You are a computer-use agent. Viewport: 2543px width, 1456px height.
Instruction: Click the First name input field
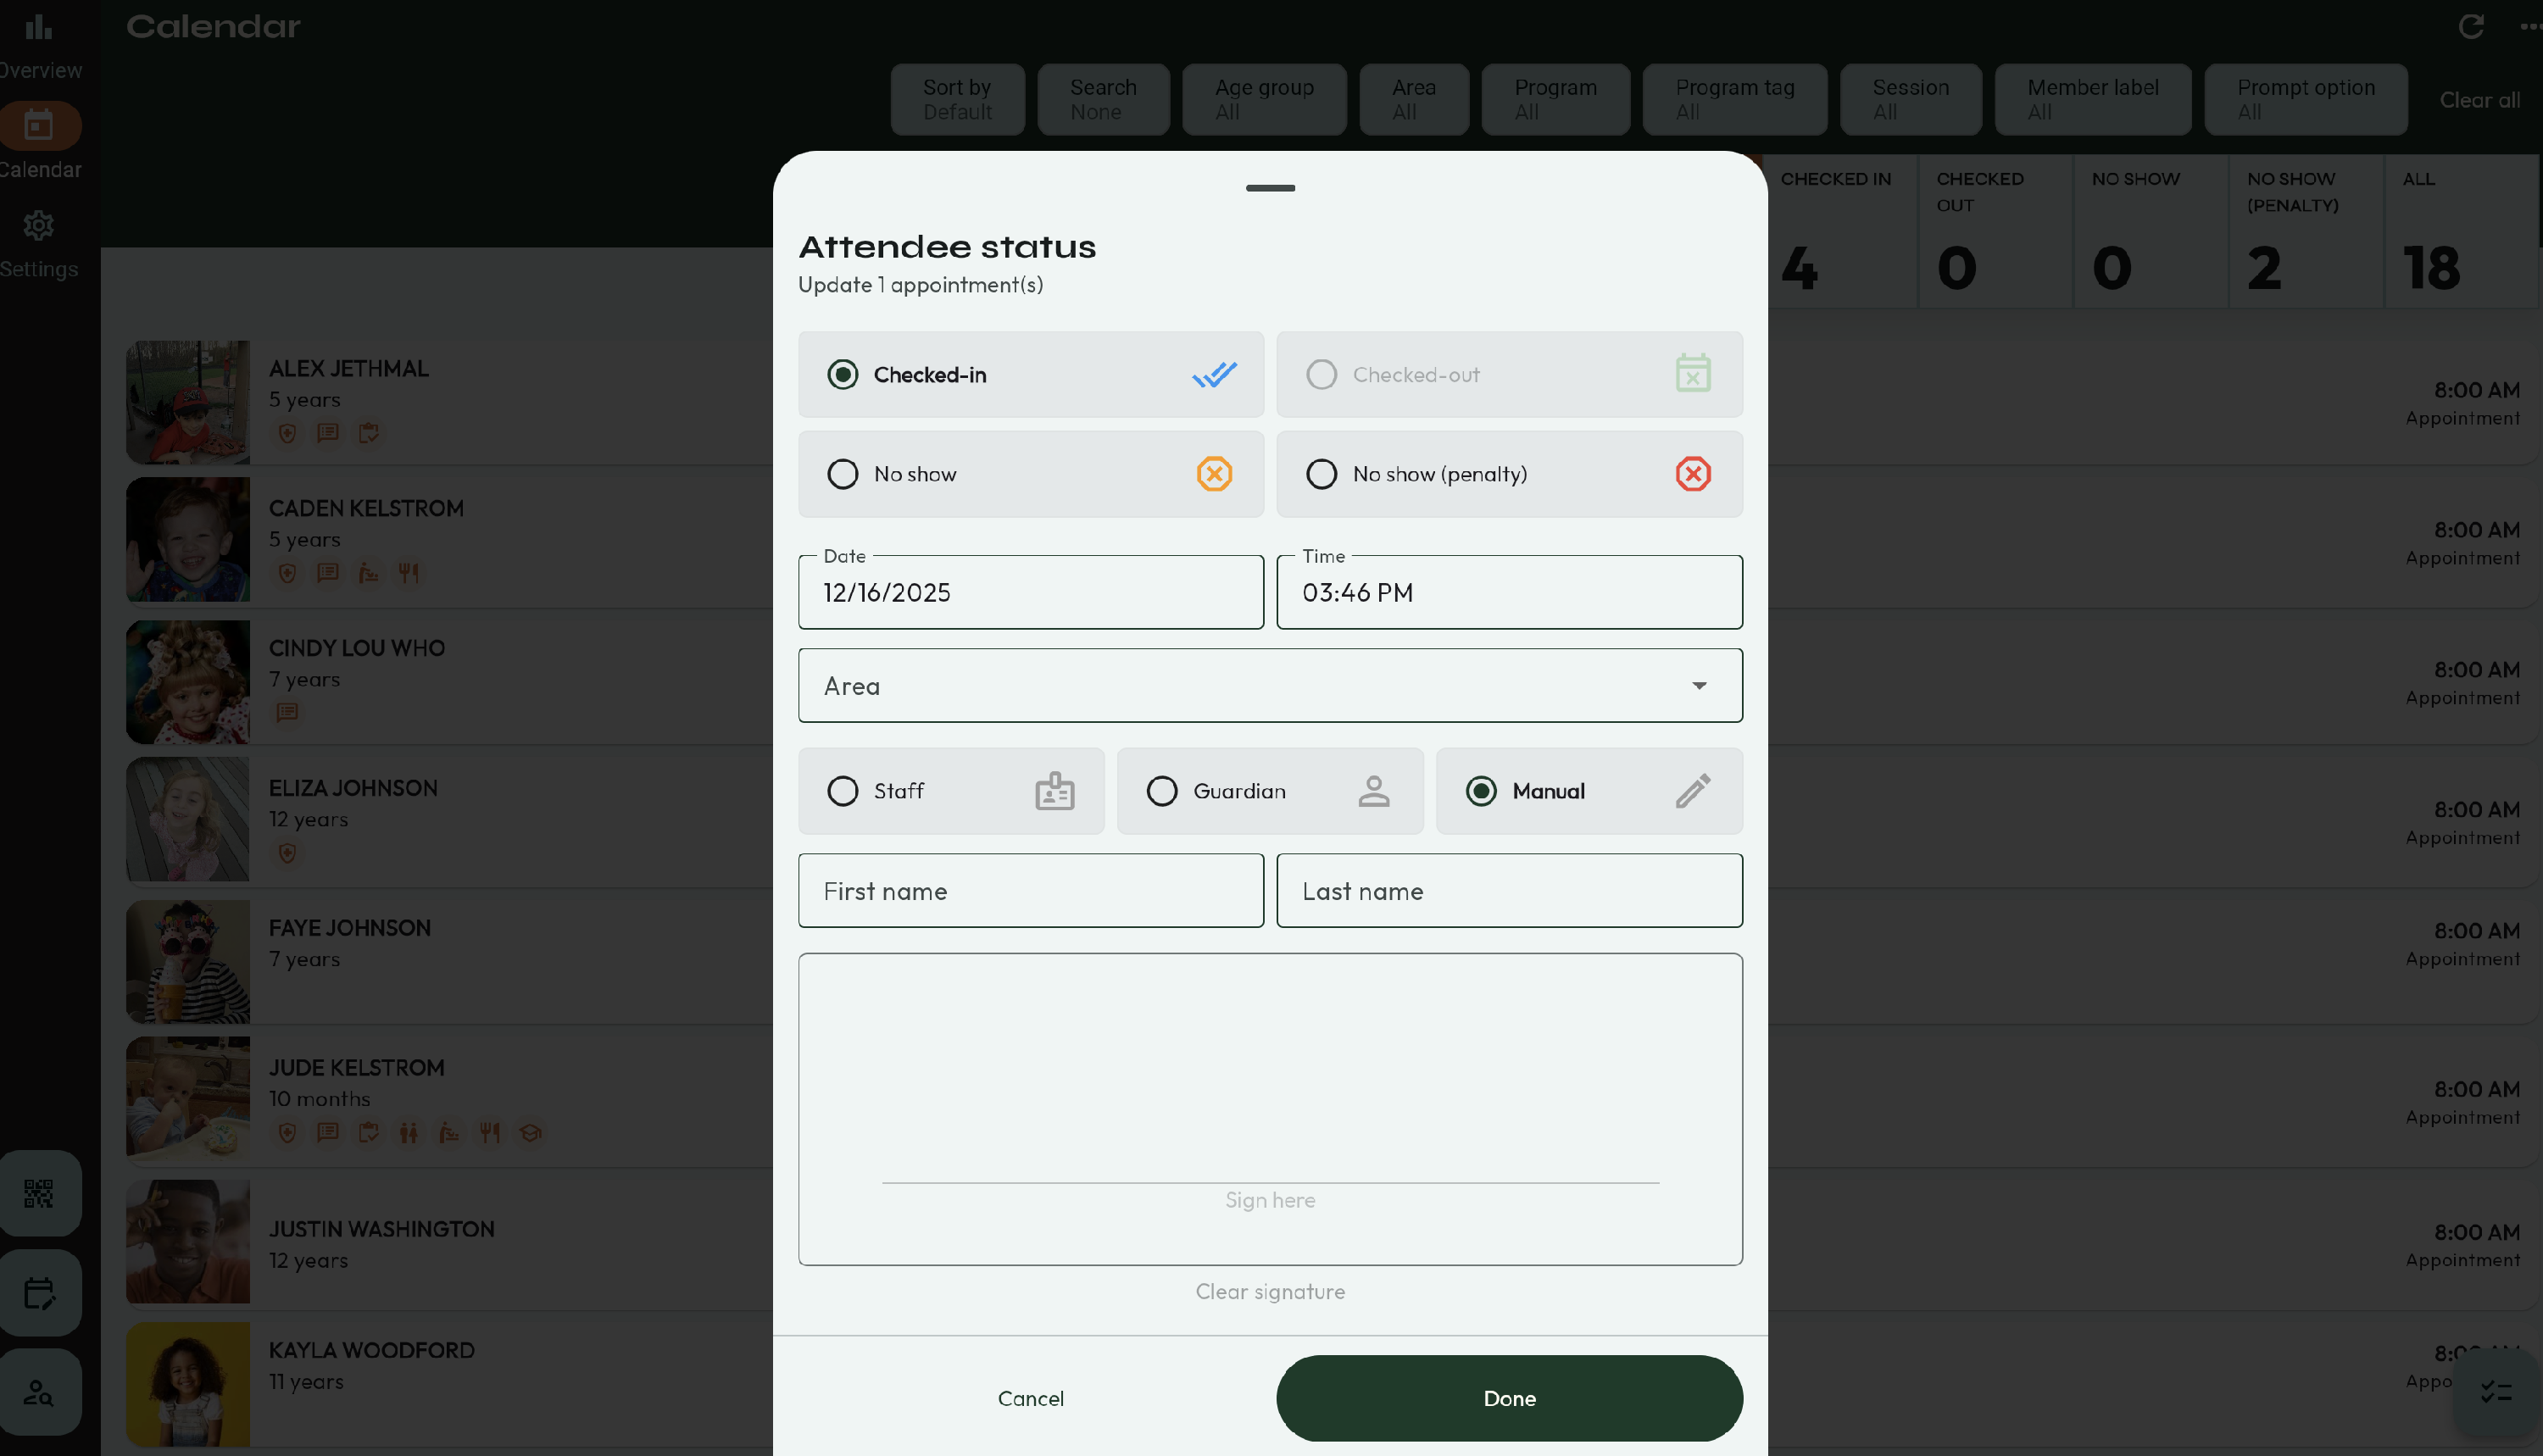click(x=1030, y=891)
